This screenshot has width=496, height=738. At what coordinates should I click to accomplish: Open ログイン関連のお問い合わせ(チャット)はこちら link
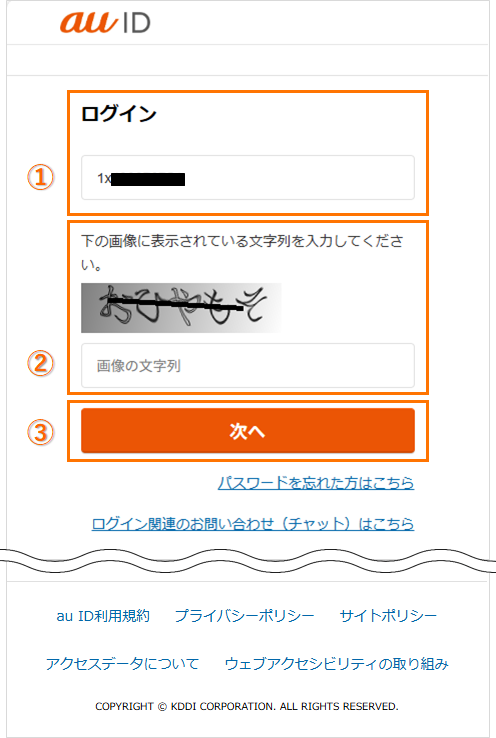pos(253,523)
